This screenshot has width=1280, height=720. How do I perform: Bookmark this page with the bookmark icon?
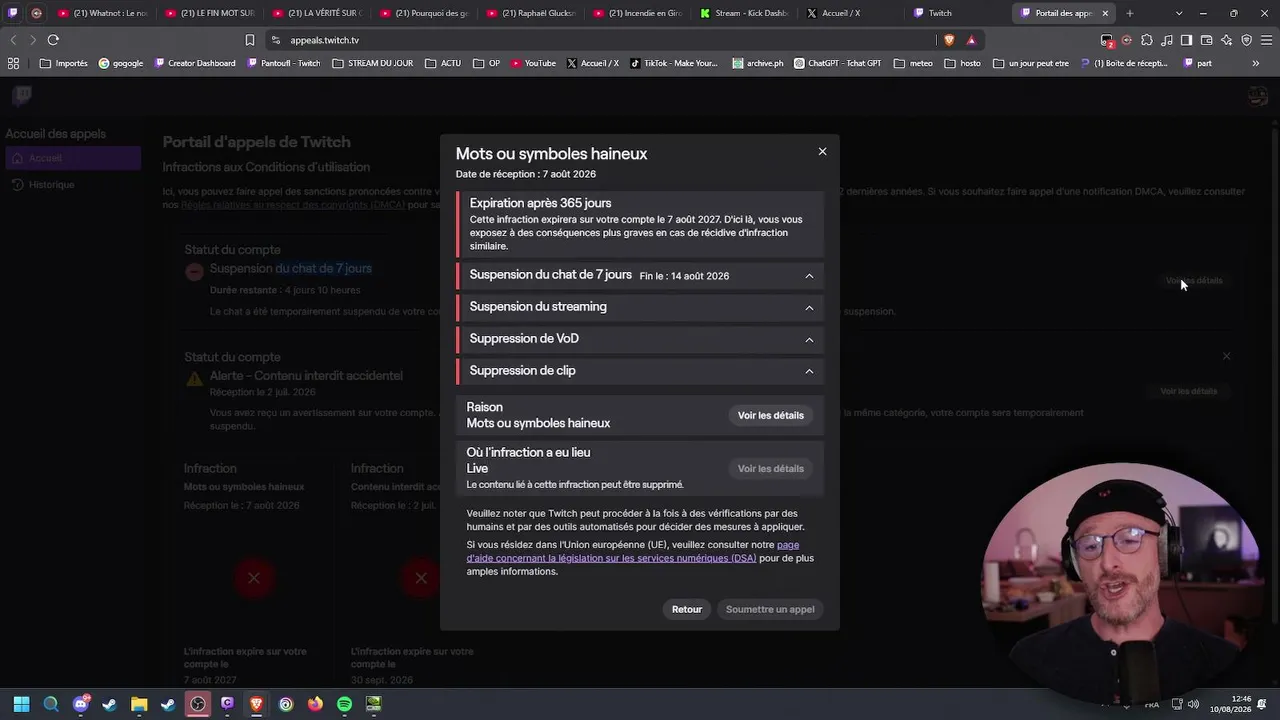[250, 40]
